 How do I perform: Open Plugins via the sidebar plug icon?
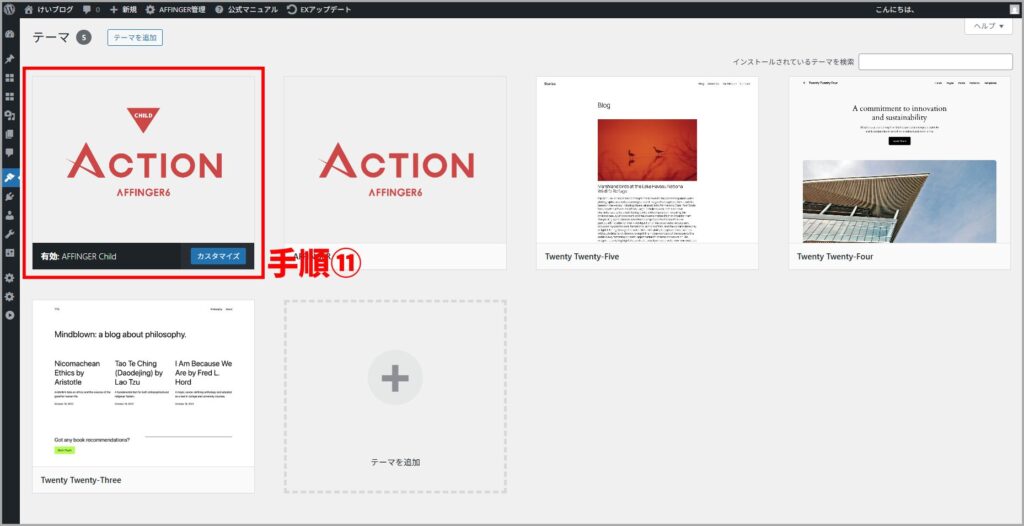(10, 197)
